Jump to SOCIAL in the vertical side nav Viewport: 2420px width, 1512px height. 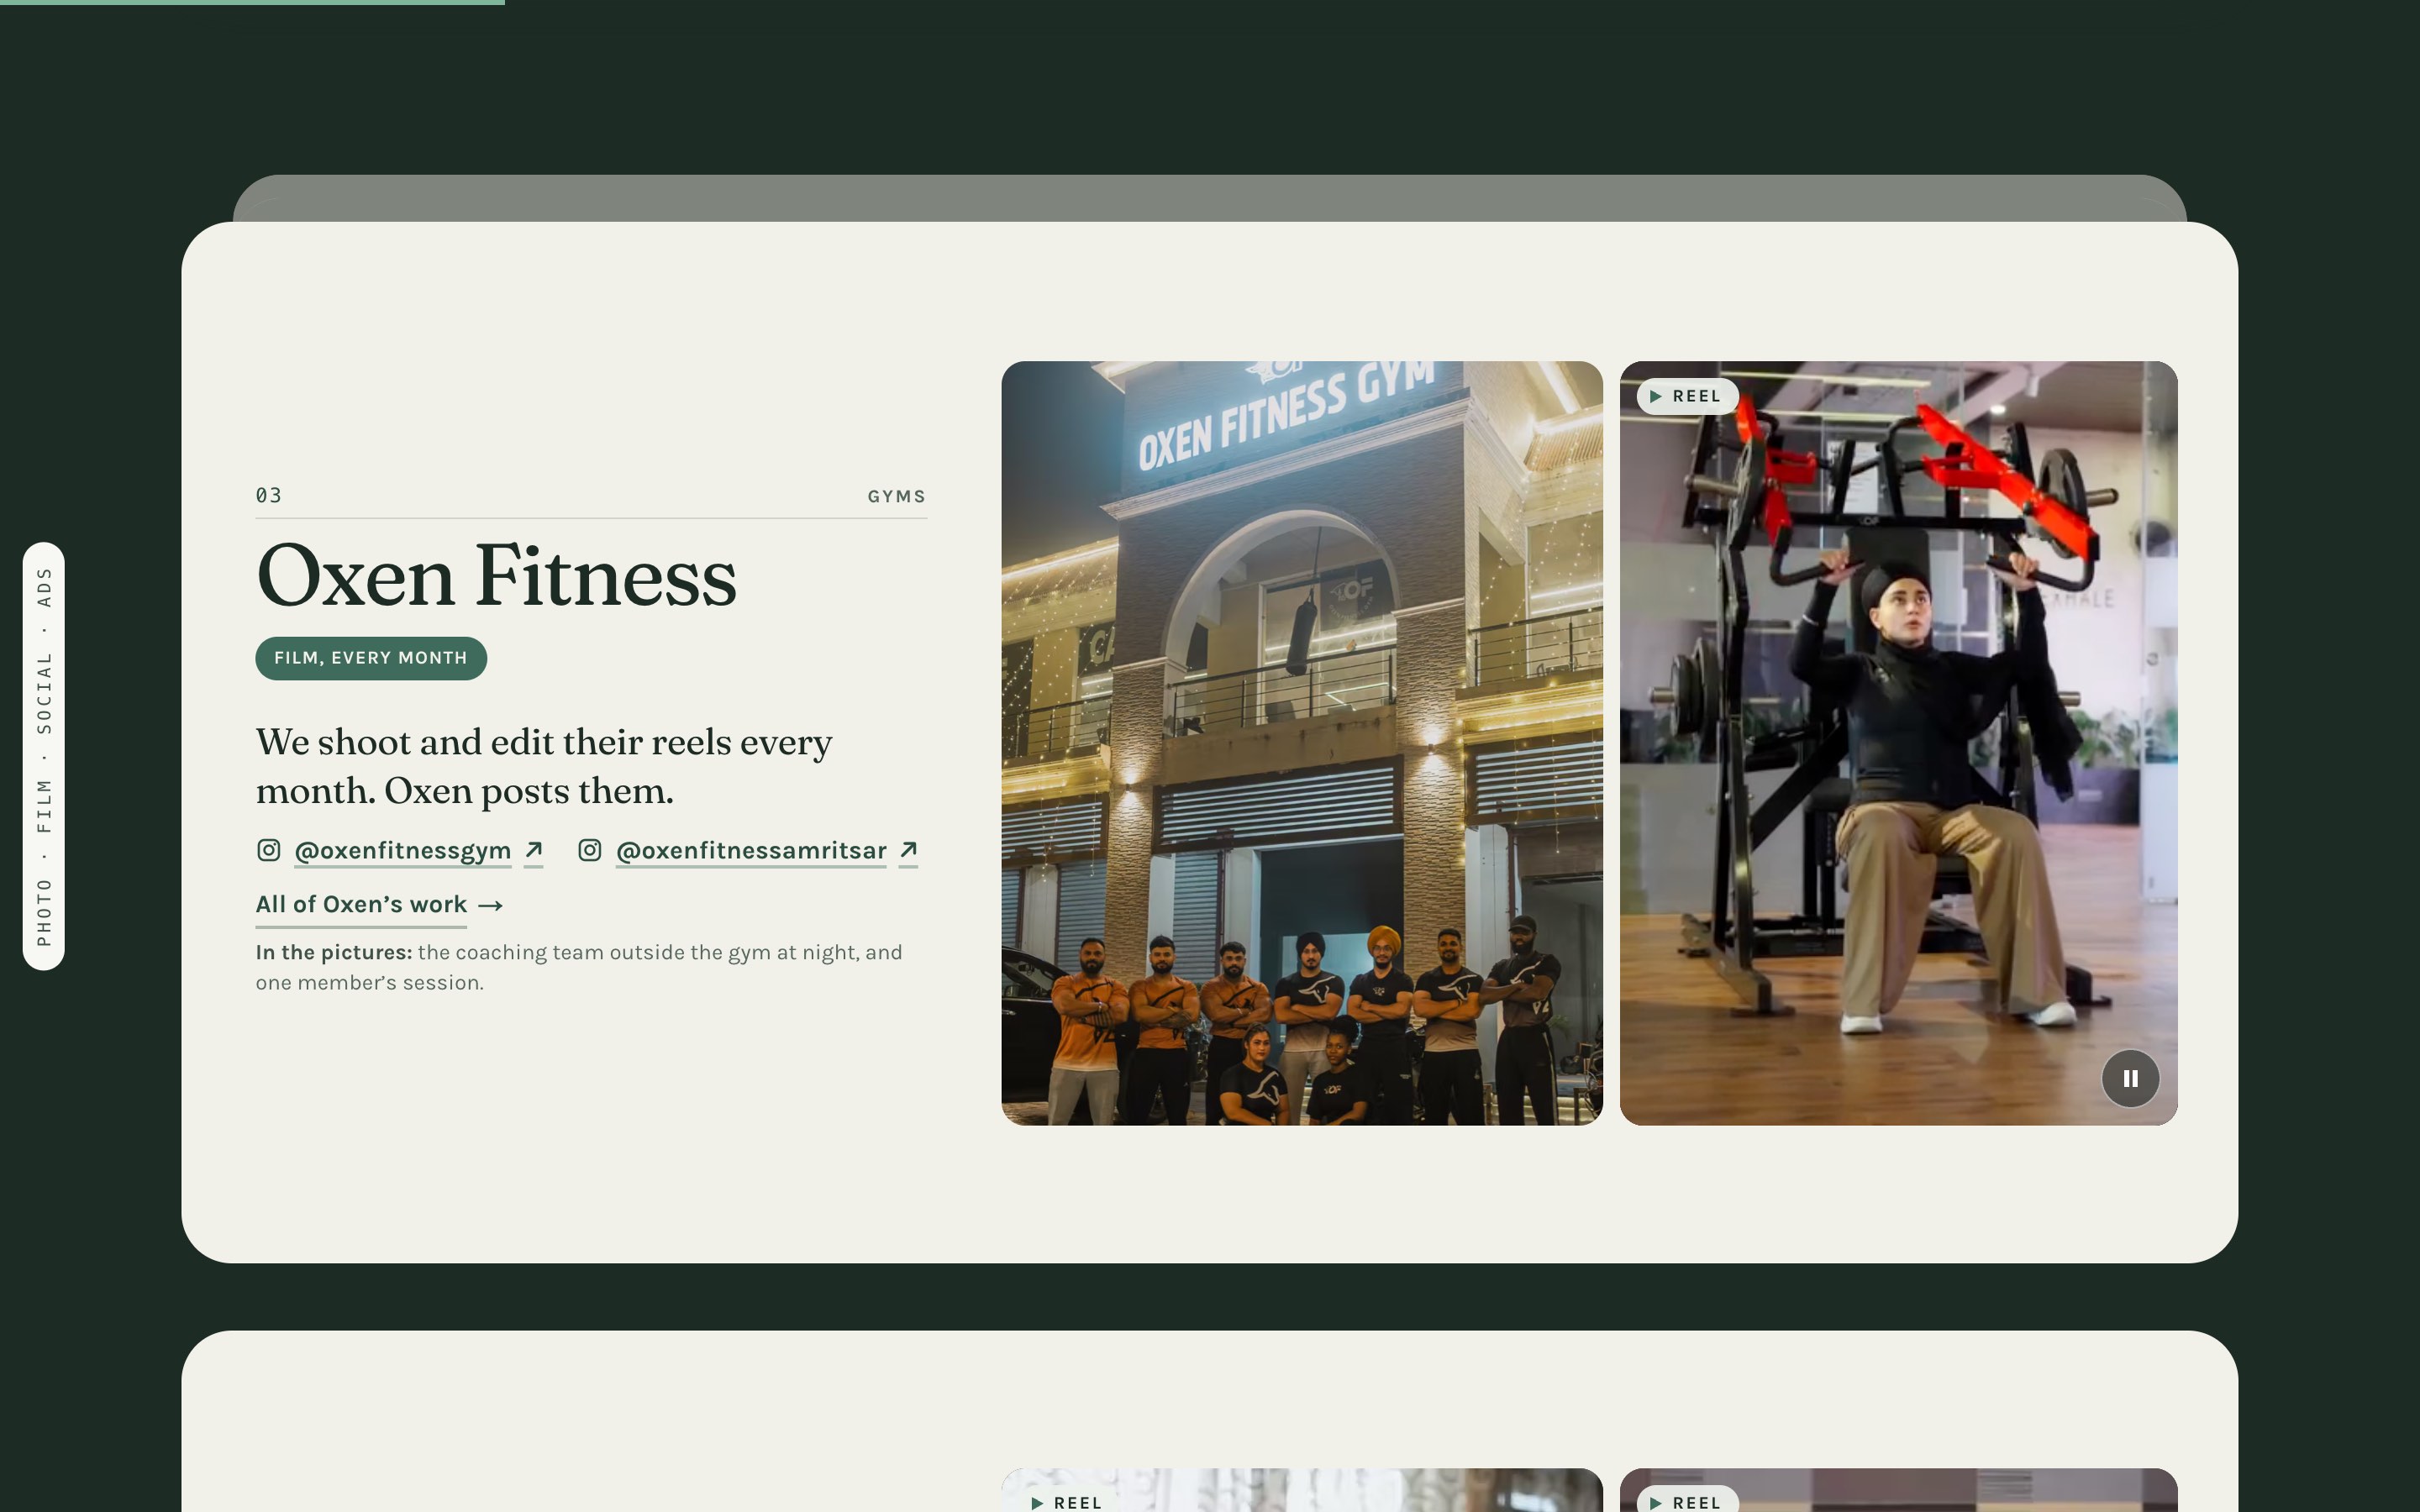[44, 693]
